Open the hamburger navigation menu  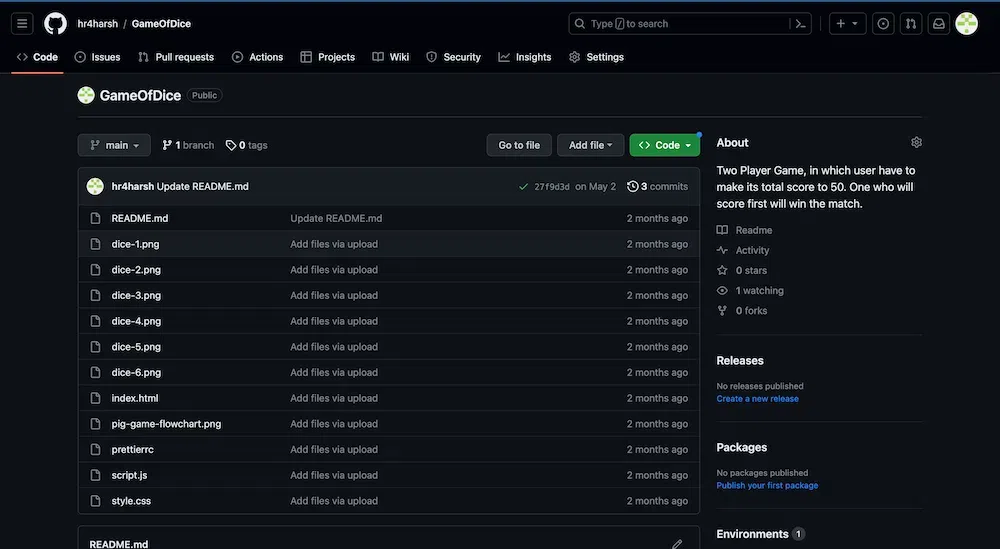pos(22,24)
